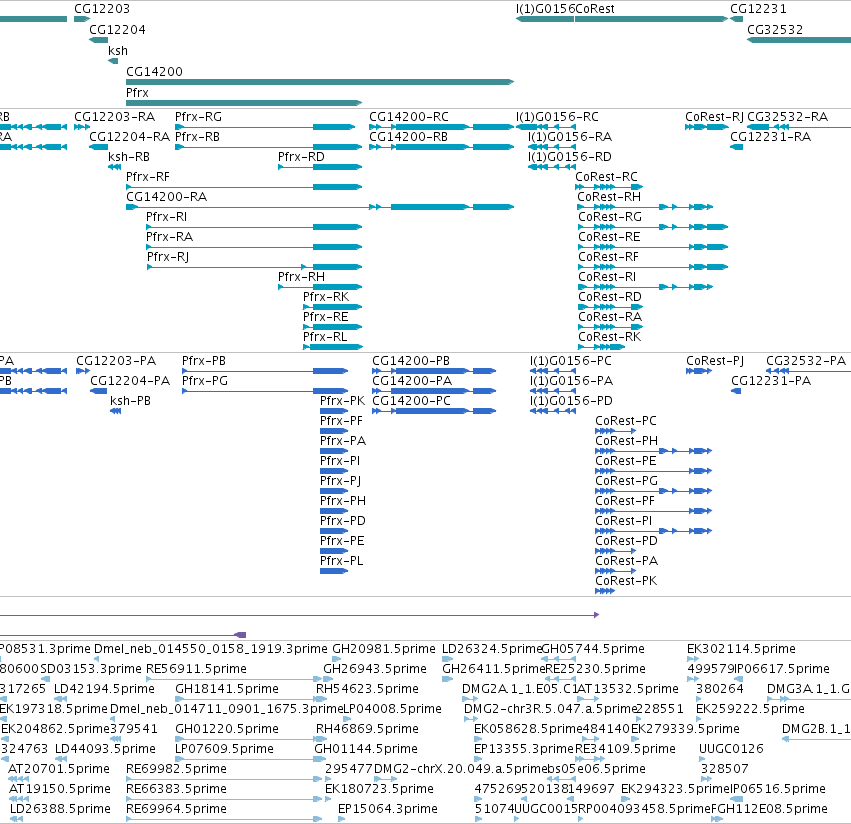Select protein CoRest-PH
This screenshot has width=851, height=824.
(653, 451)
